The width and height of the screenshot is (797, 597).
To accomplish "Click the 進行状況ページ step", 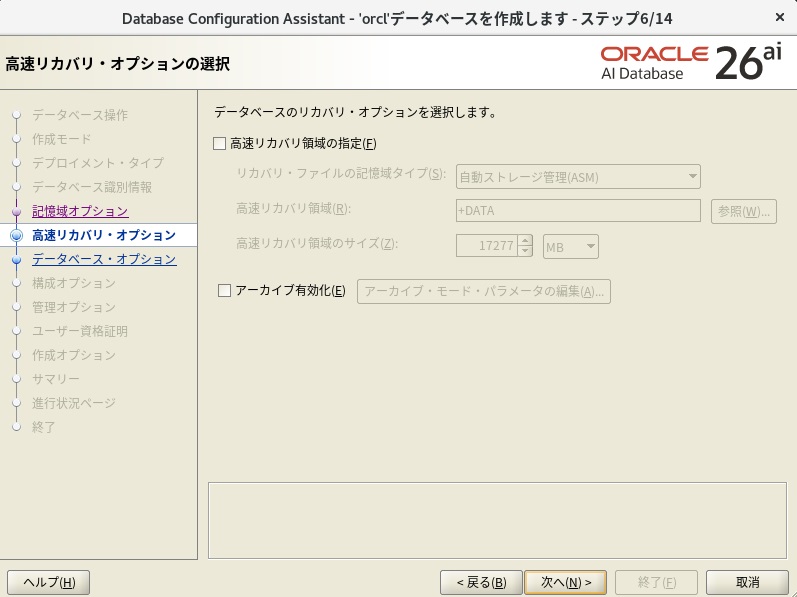I will coord(74,403).
